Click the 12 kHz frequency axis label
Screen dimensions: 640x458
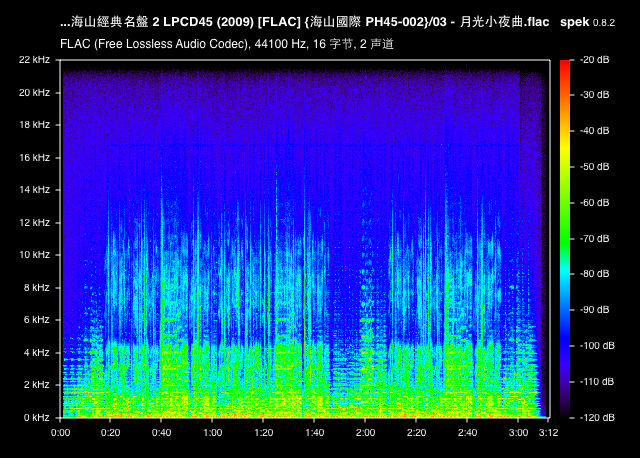pos(34,222)
